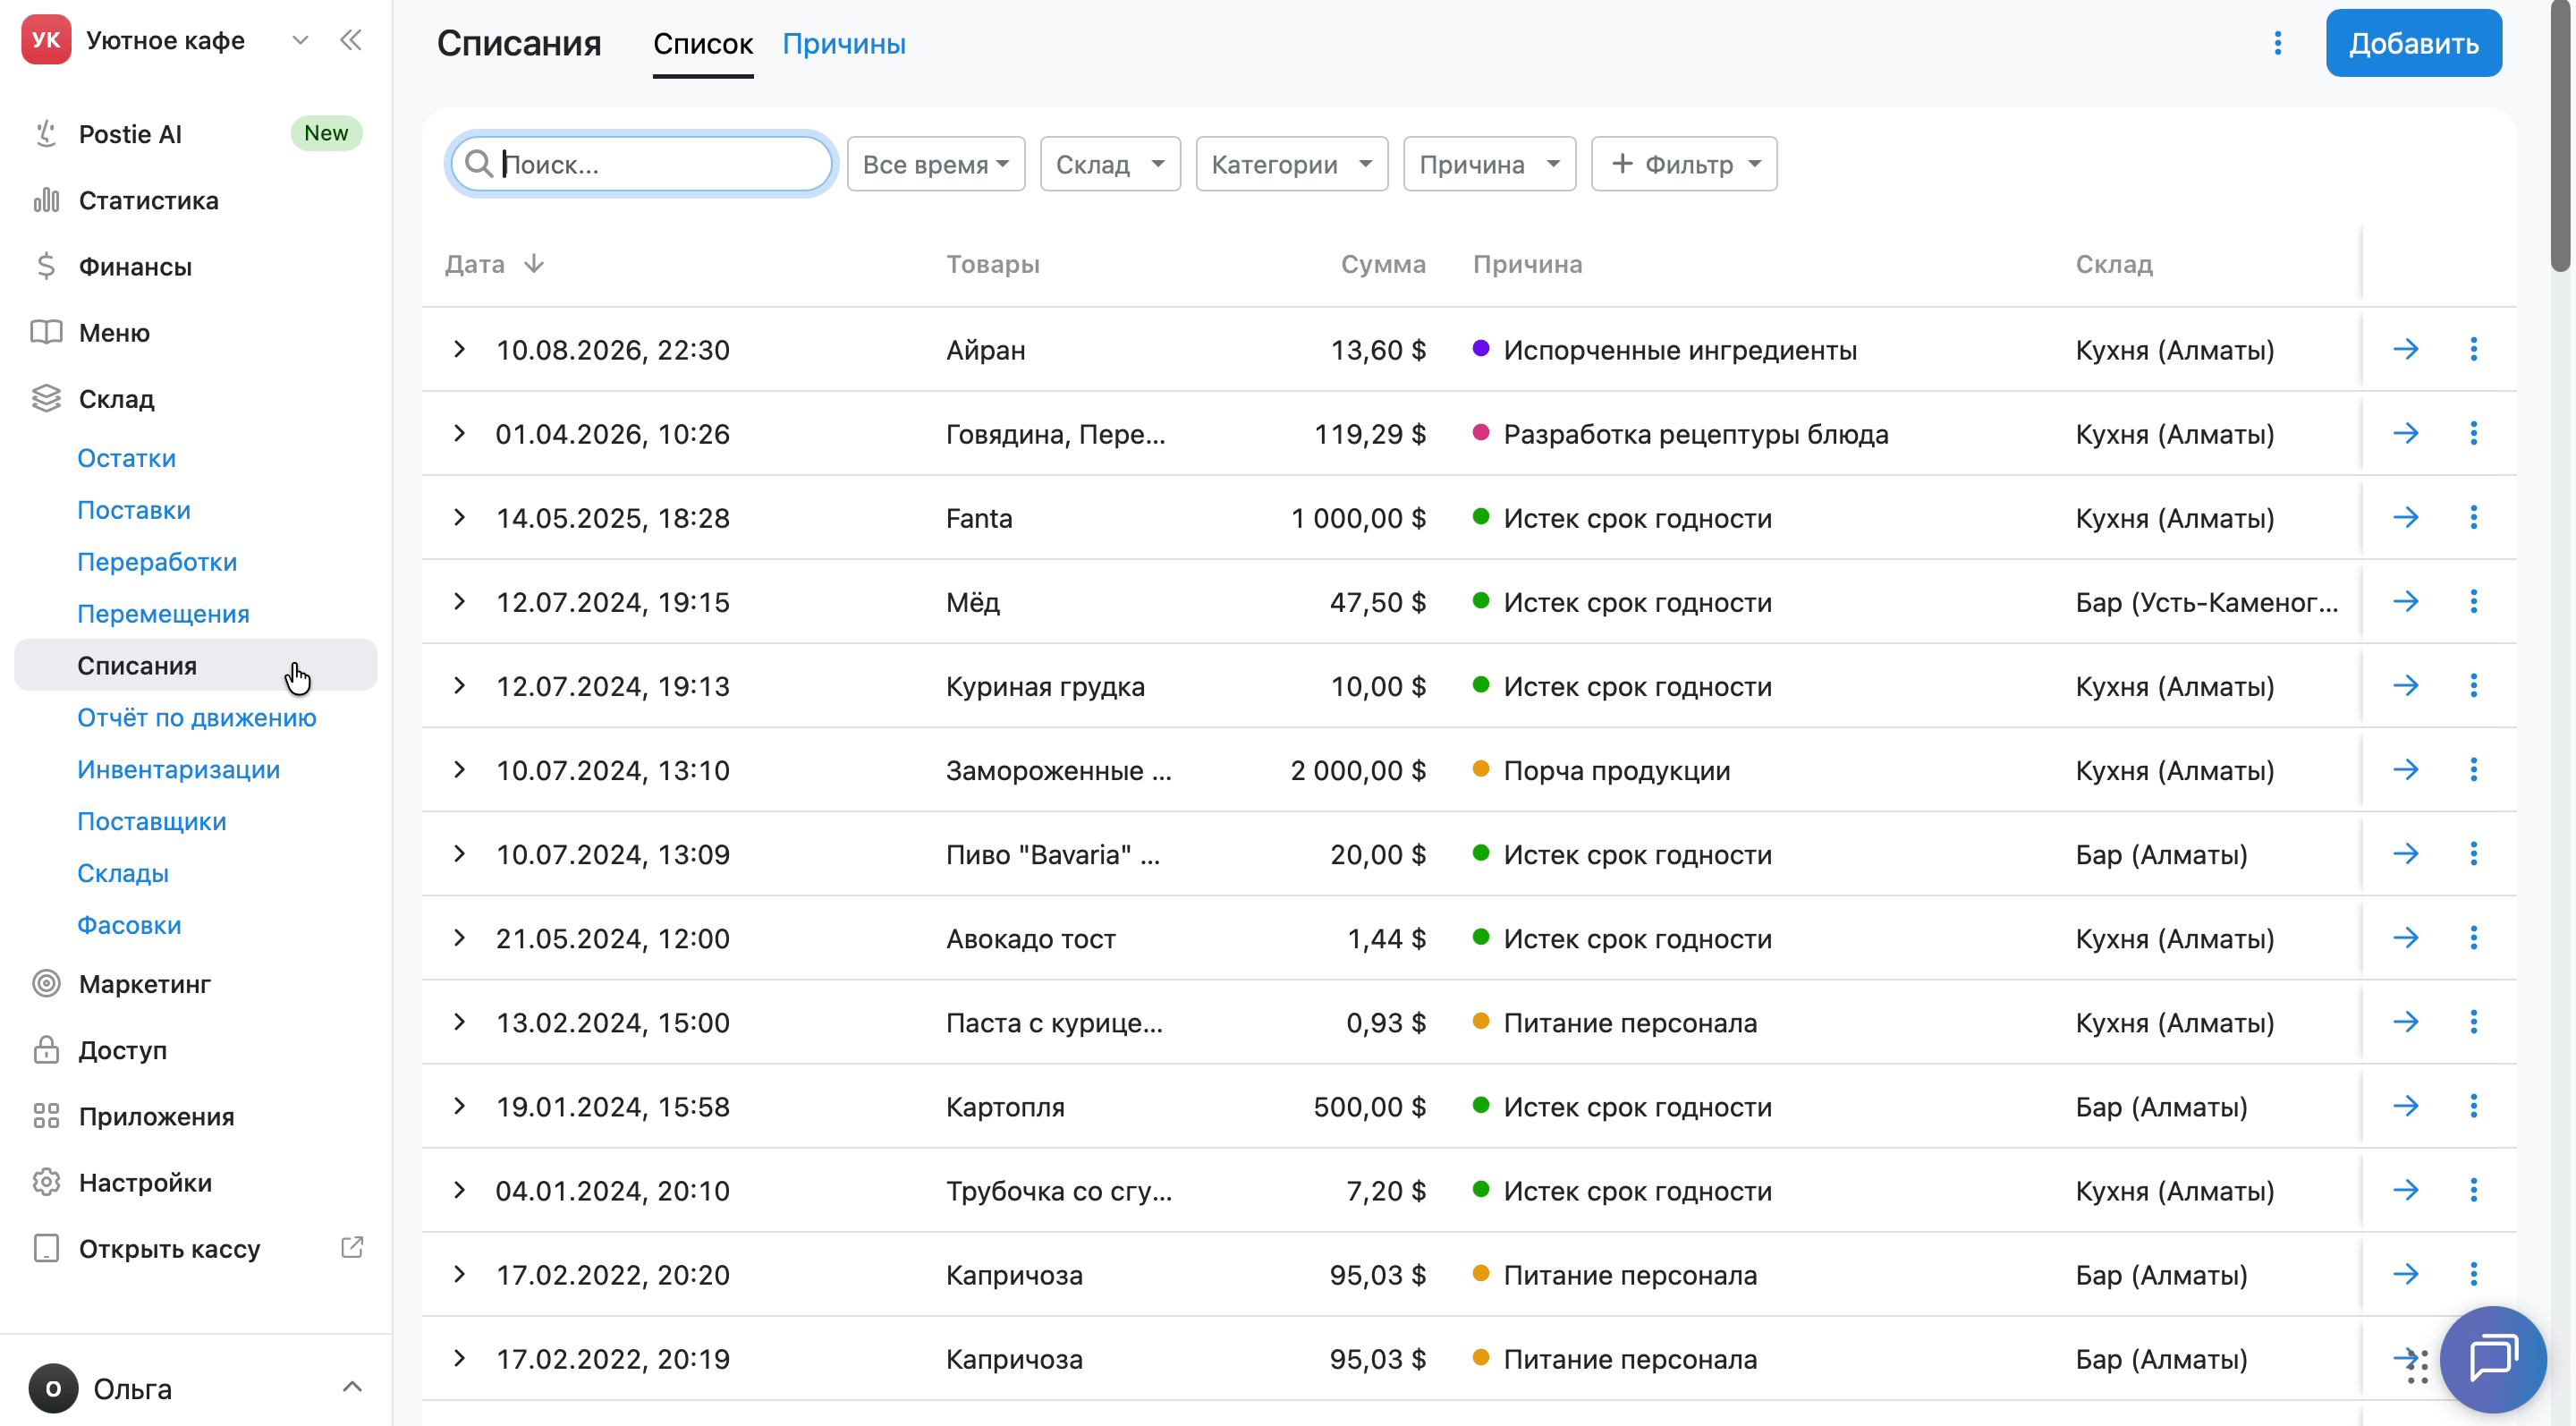Screen dimensions: 2576x1426
Task: Open row actions for Fanta write-off
Action: click(x=2474, y=517)
